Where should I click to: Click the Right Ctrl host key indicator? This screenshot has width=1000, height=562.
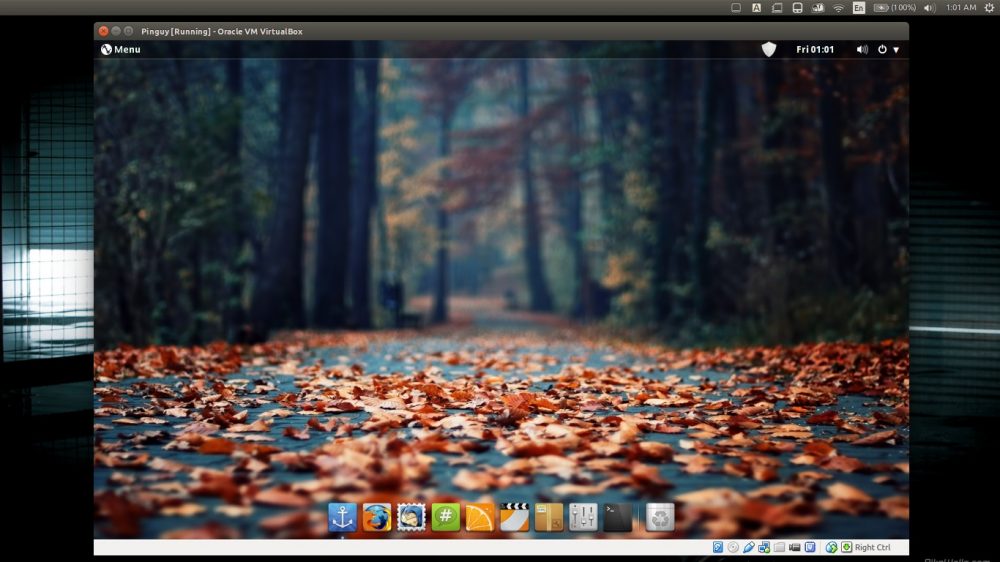coord(872,548)
